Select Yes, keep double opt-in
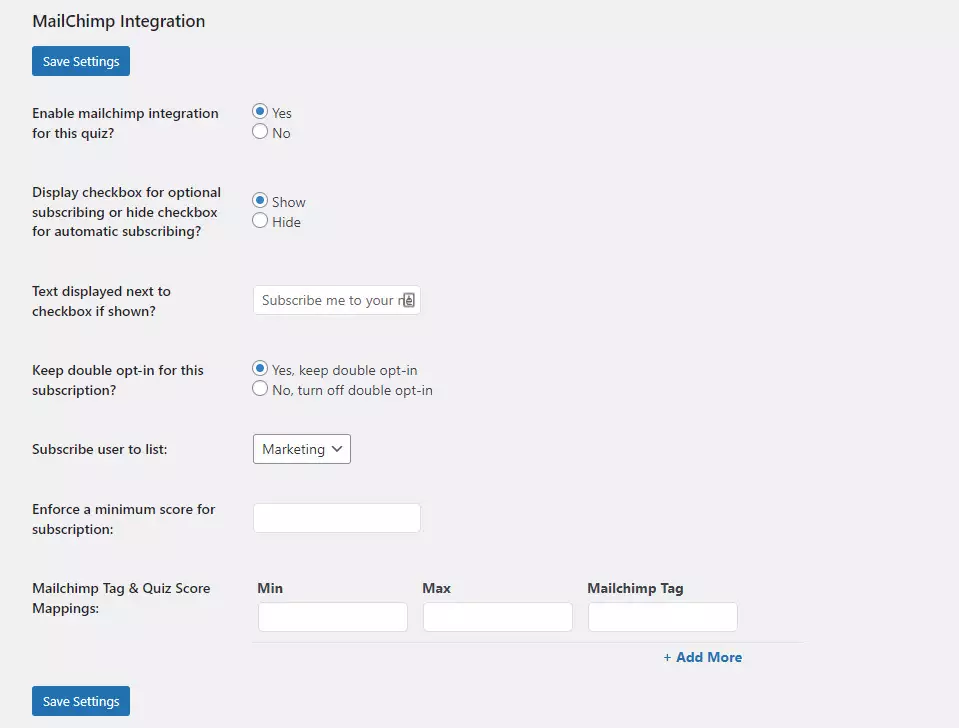The width and height of the screenshot is (959, 728). point(260,369)
